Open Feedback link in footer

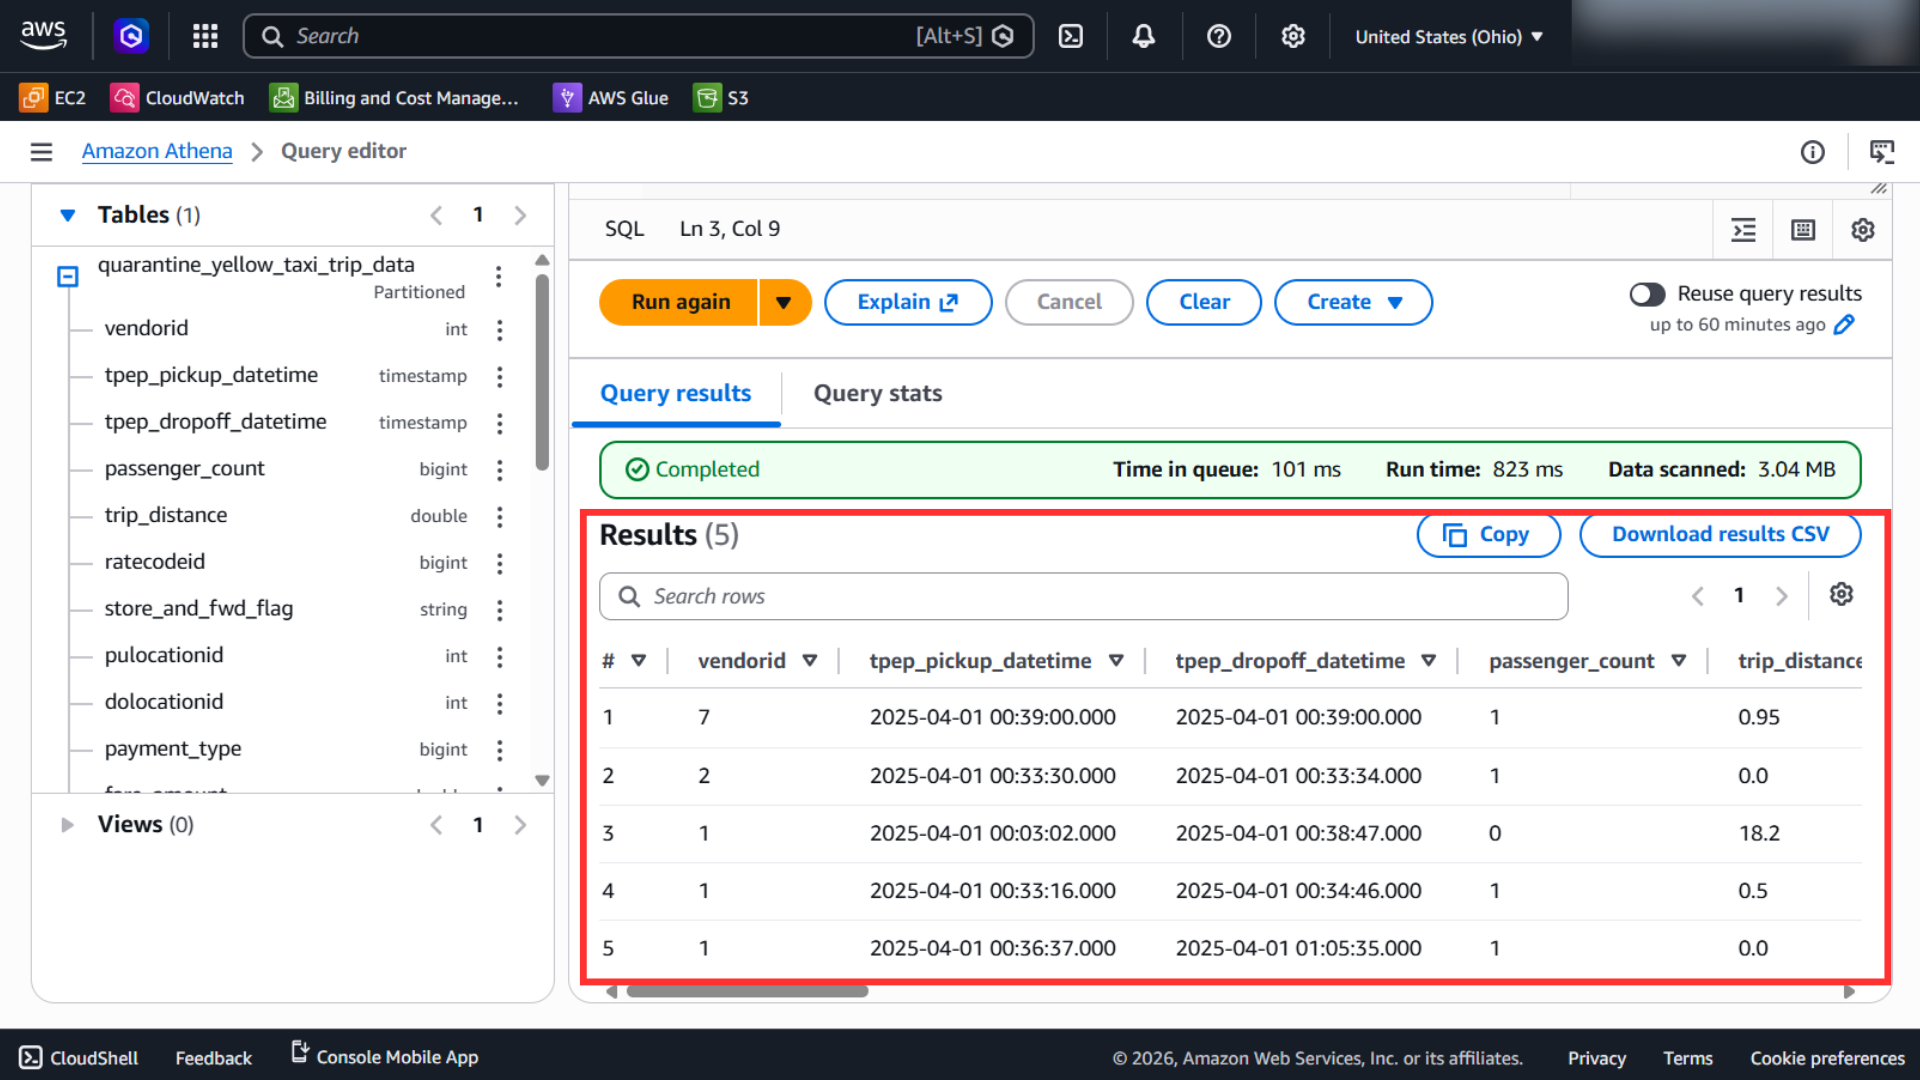(213, 1058)
